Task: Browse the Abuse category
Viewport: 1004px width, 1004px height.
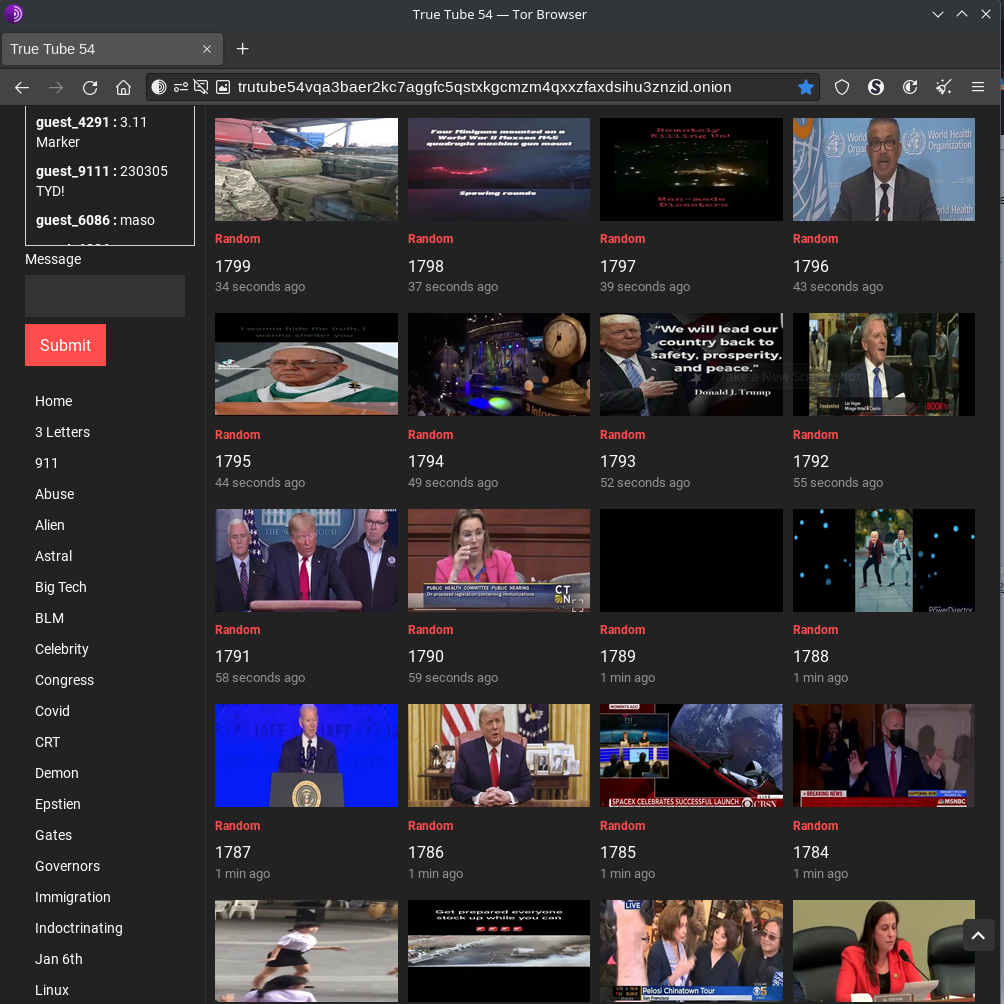Action: 54,494
